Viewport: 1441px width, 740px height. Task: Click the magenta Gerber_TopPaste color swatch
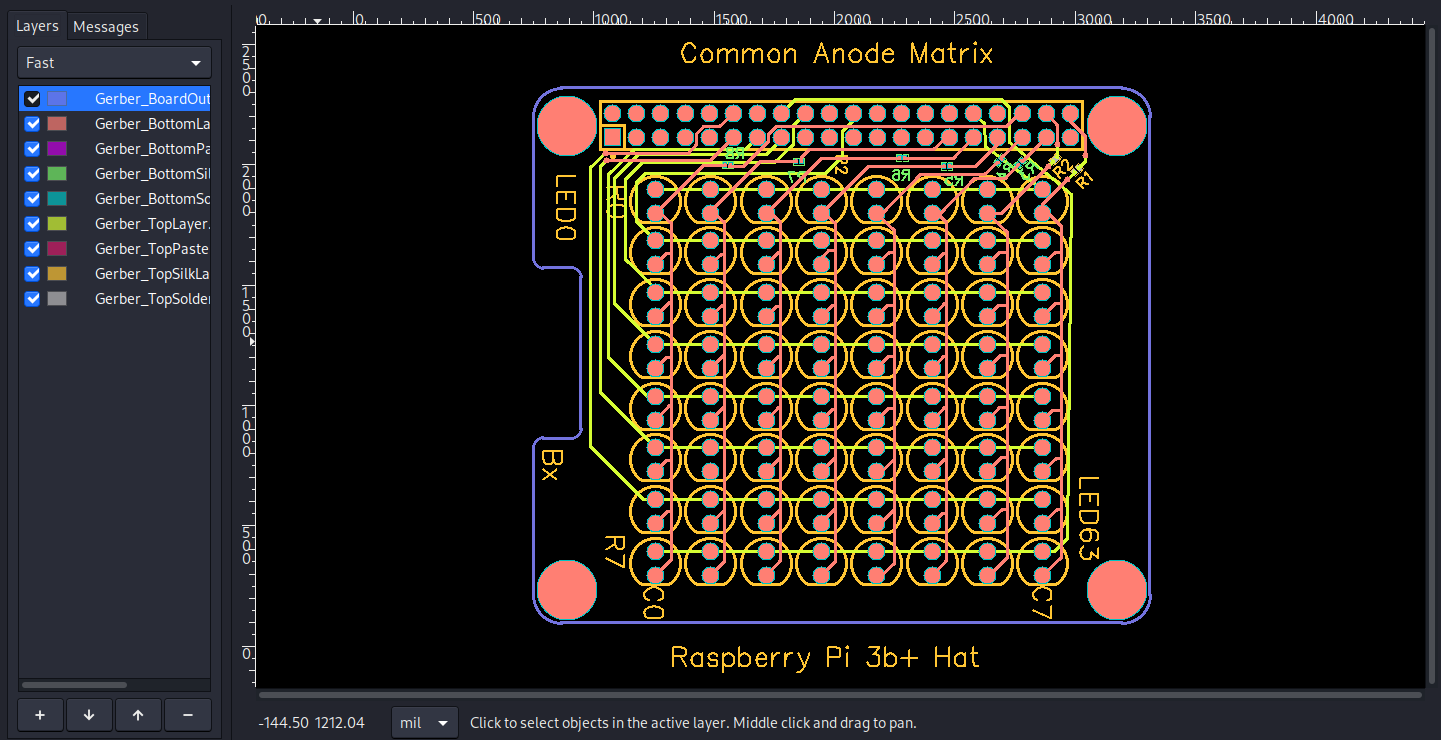click(57, 249)
